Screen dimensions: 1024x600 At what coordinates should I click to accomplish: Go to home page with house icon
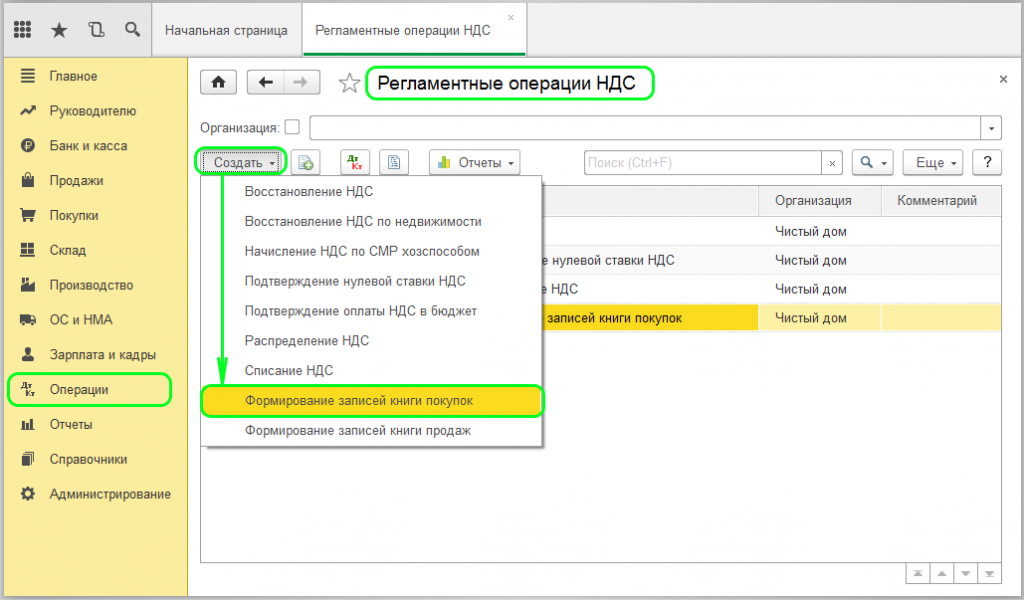point(219,83)
